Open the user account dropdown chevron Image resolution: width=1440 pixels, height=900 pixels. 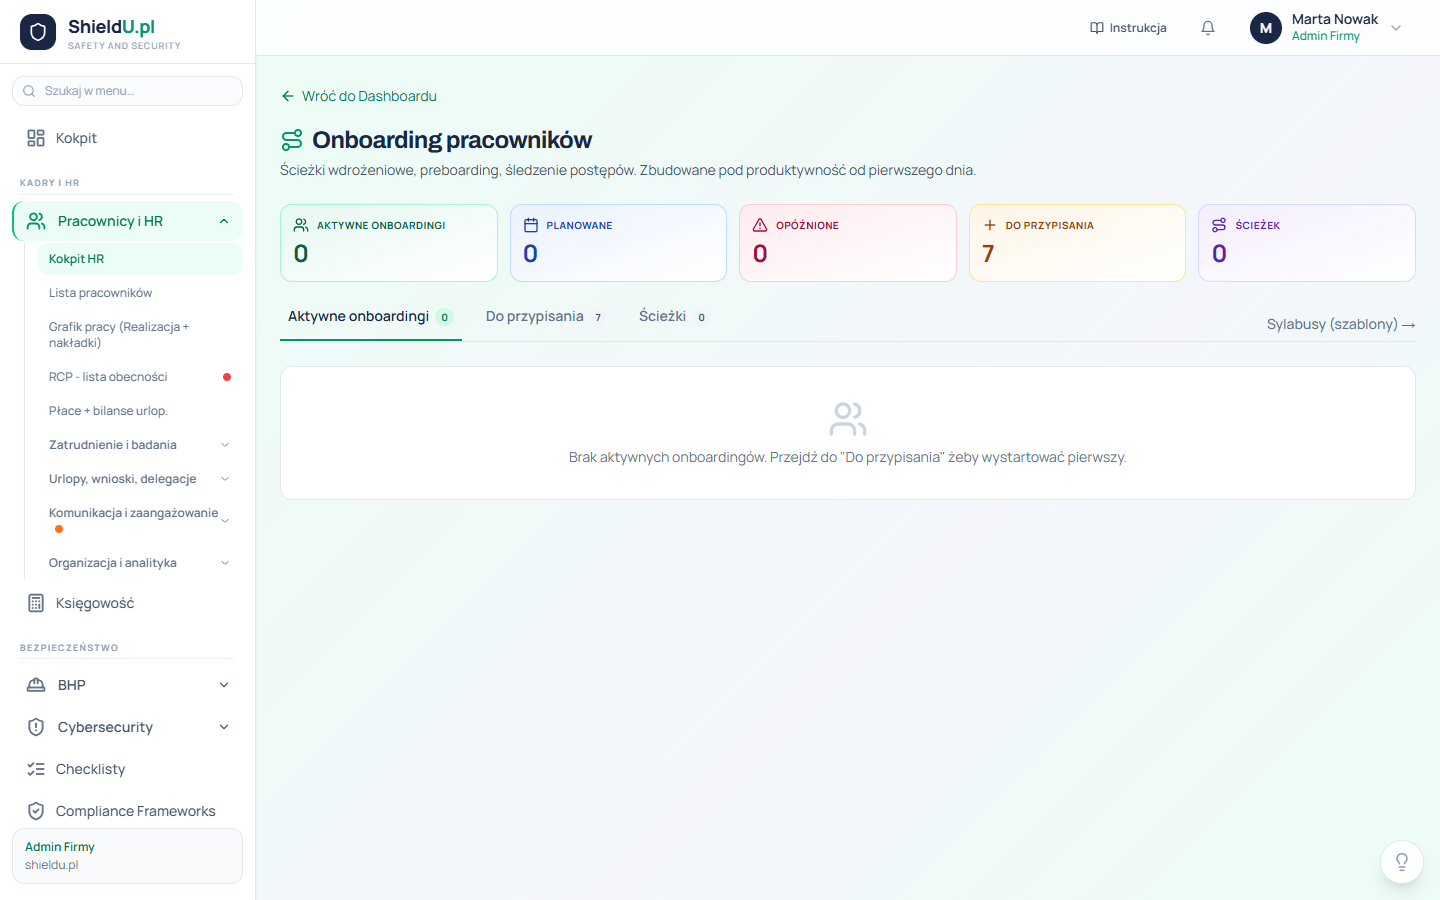tap(1396, 28)
